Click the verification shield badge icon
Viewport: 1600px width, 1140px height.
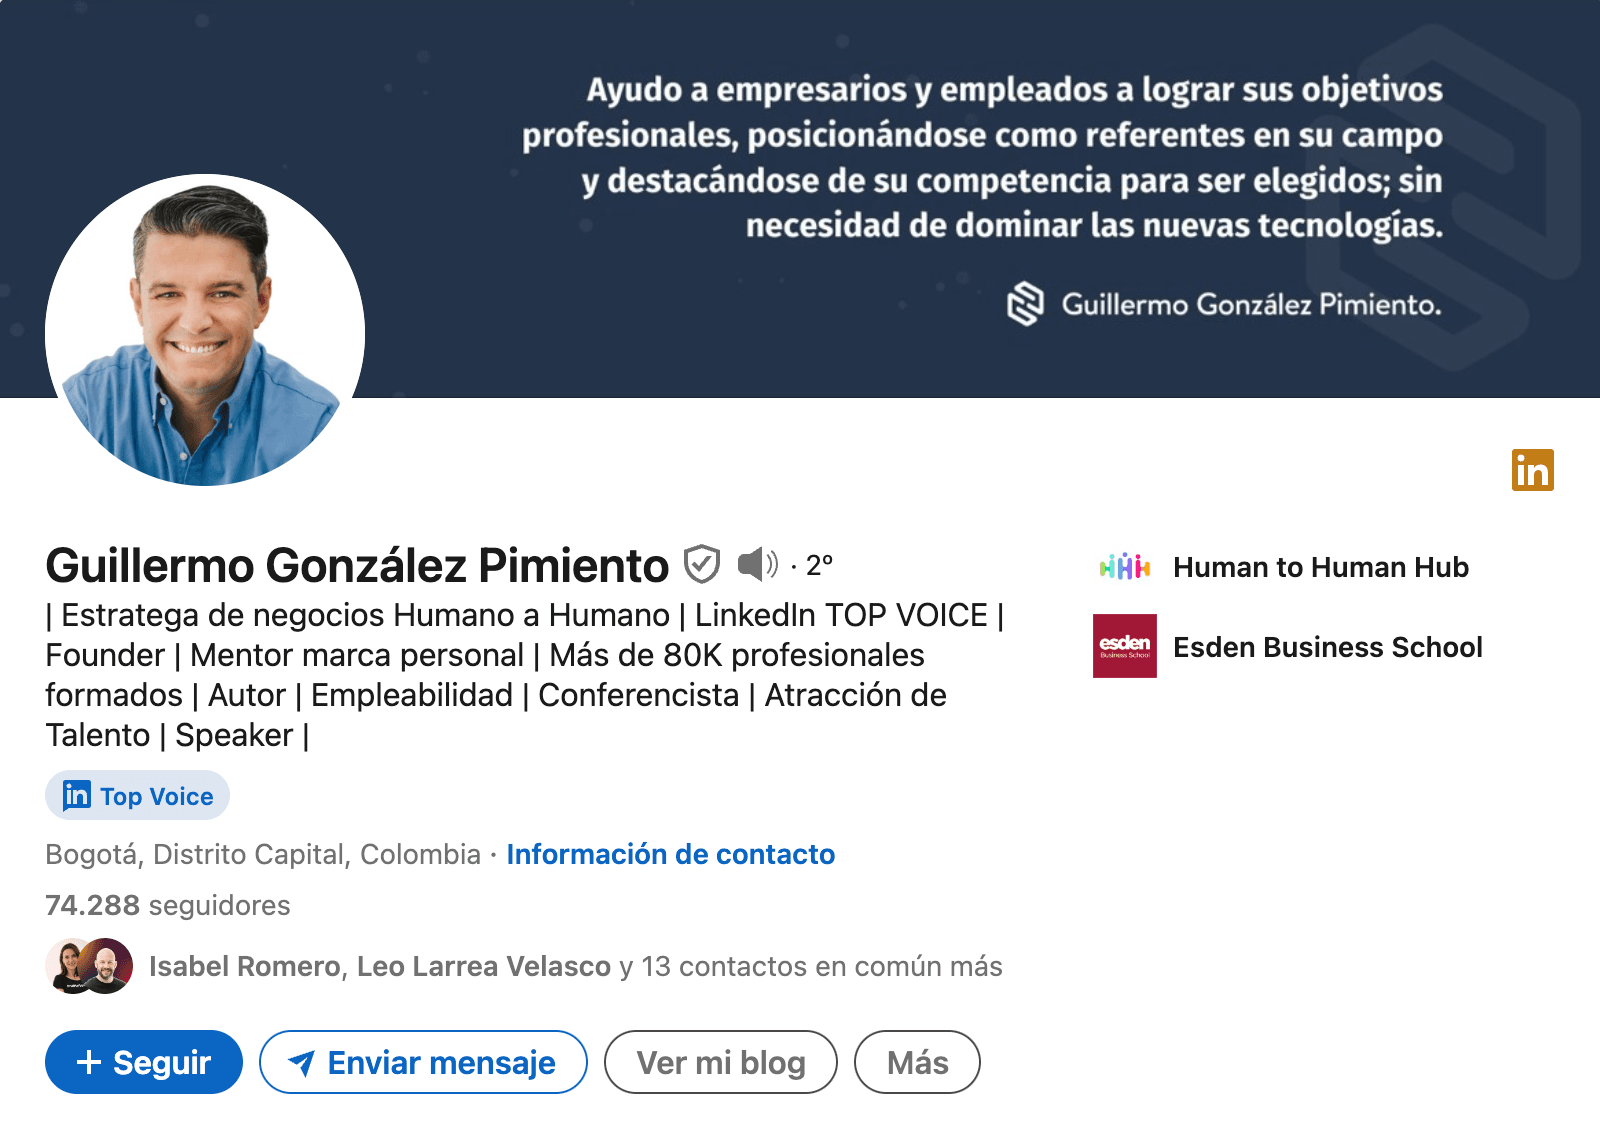[703, 564]
